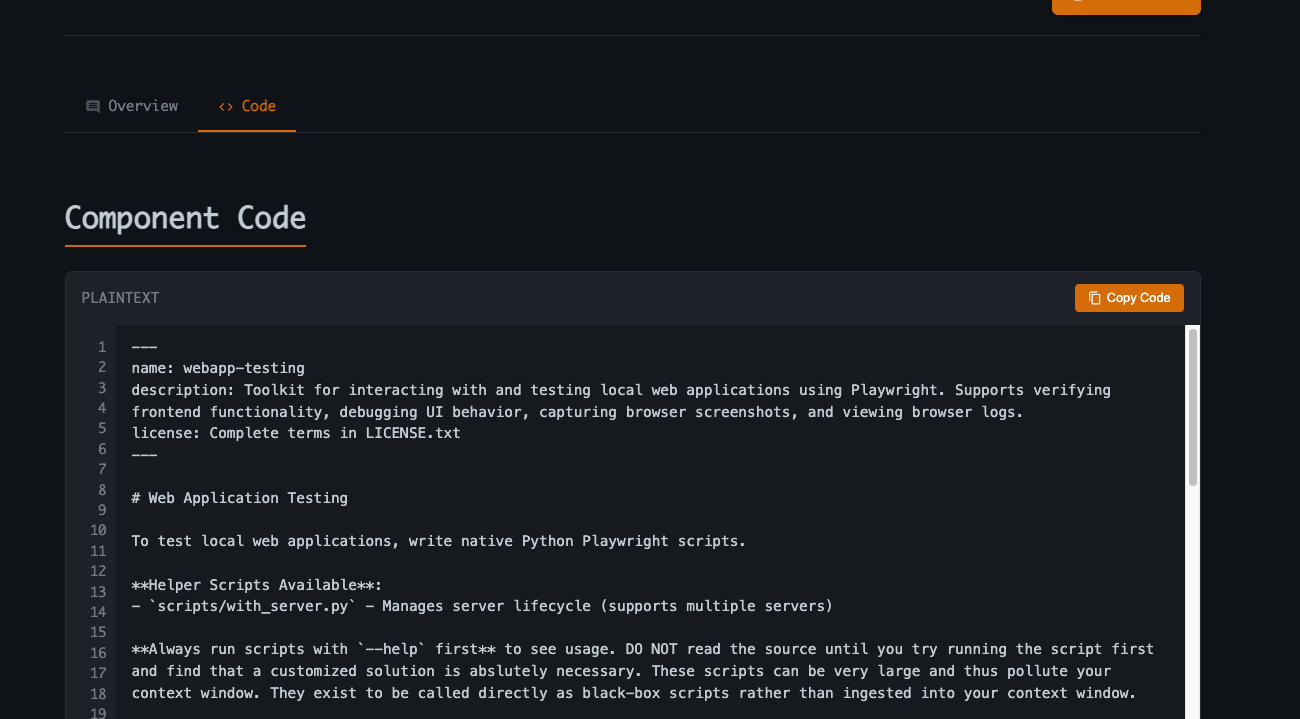The height and width of the screenshot is (719, 1300).
Task: Click the partially visible orange top-right button
Action: click(x=1126, y=6)
